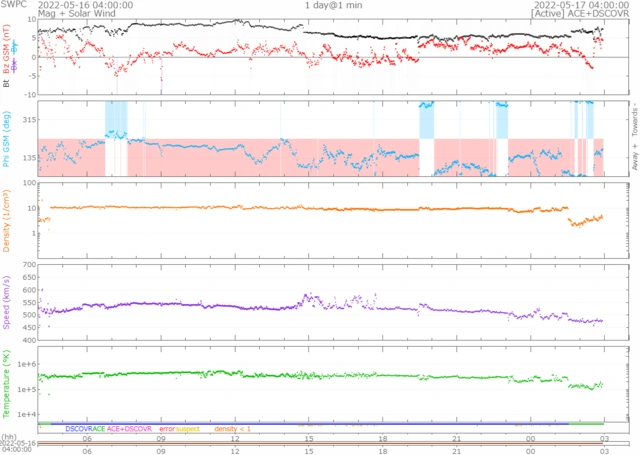
Task: Open the '[Active] ACE+DSCOVR' source selector
Action: click(580, 13)
